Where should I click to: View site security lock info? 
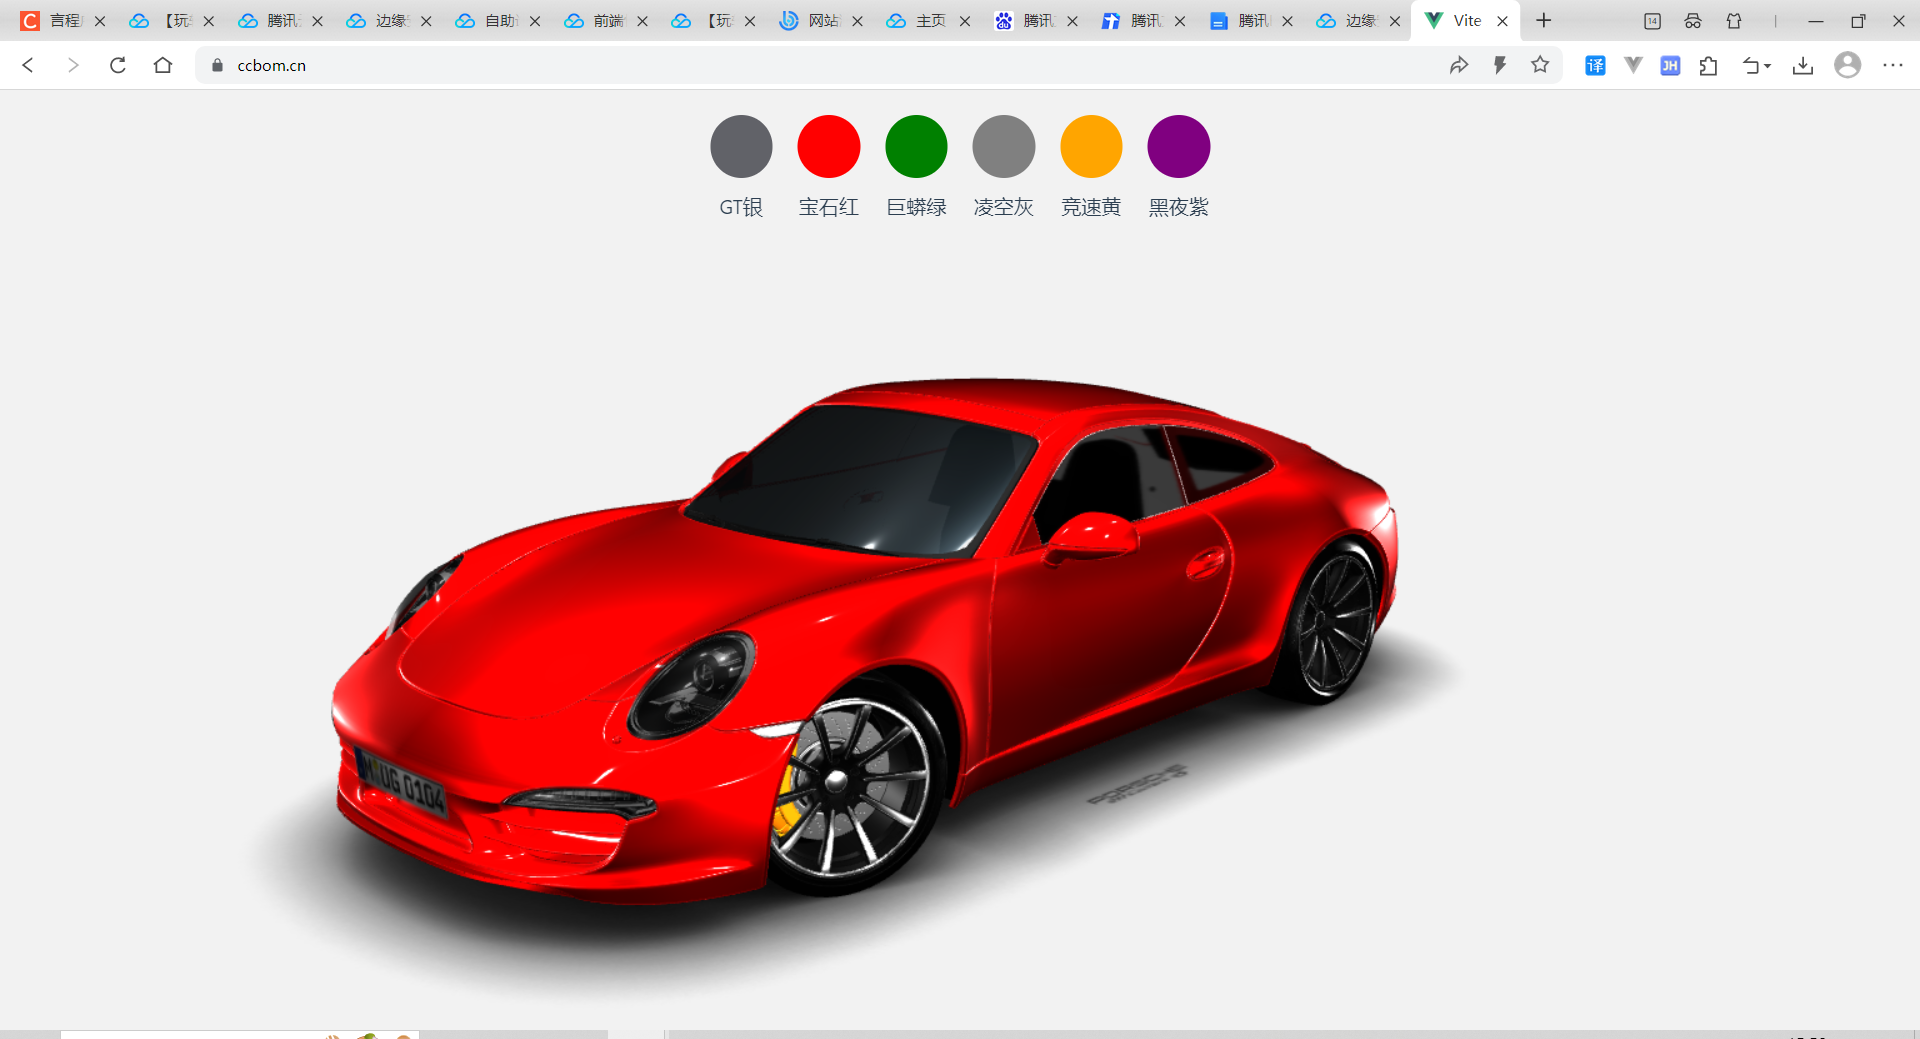(217, 65)
